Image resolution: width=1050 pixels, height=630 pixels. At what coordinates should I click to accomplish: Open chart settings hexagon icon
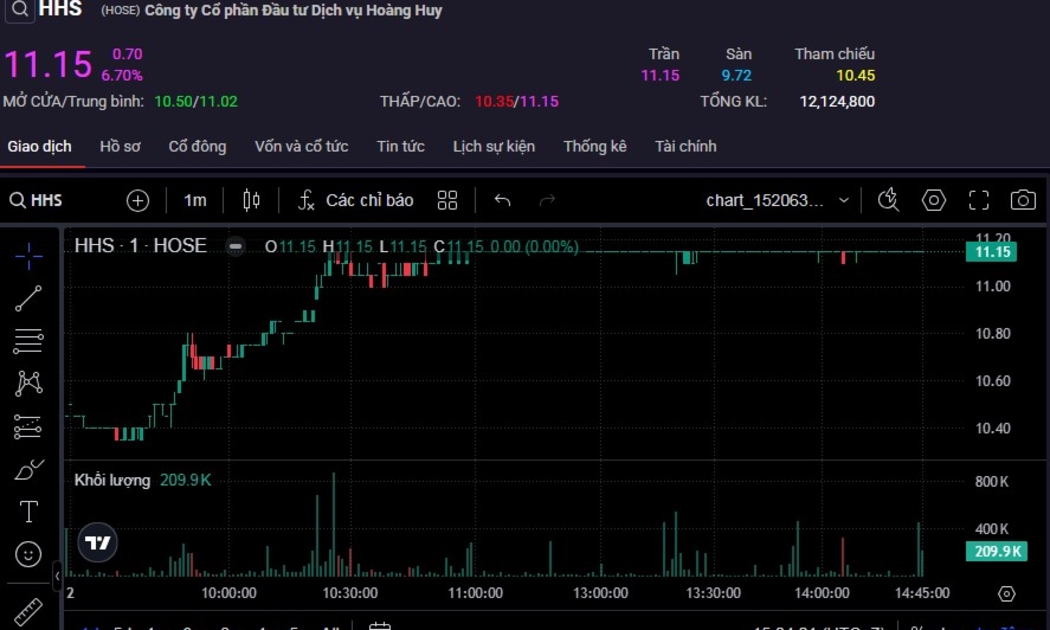click(933, 200)
